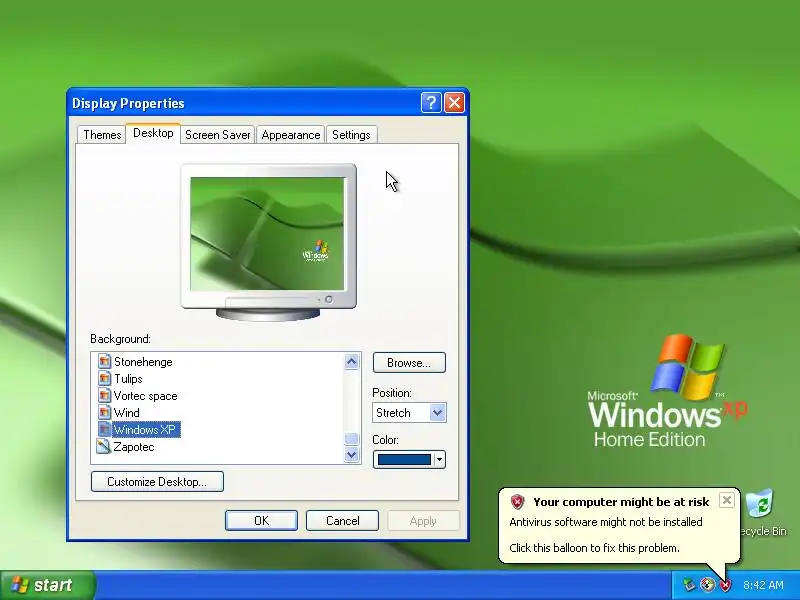
Task: Click the Cancel button
Action: pyautogui.click(x=342, y=520)
